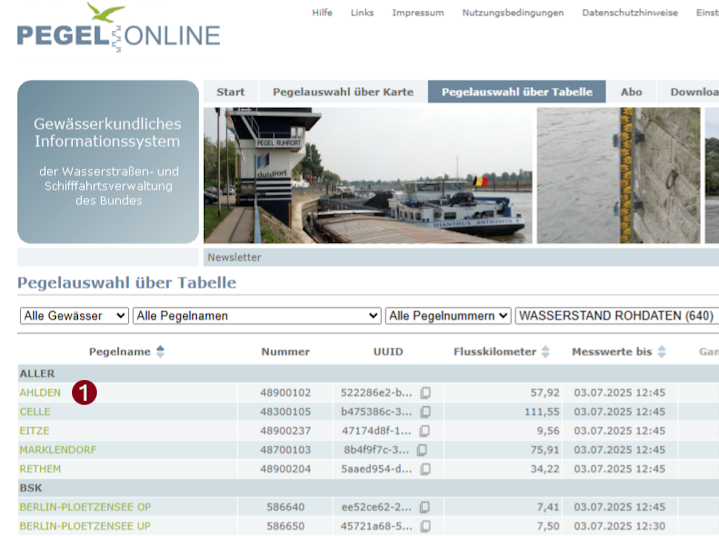Switch to Pegelauswahl über Karte tab

(x=343, y=92)
